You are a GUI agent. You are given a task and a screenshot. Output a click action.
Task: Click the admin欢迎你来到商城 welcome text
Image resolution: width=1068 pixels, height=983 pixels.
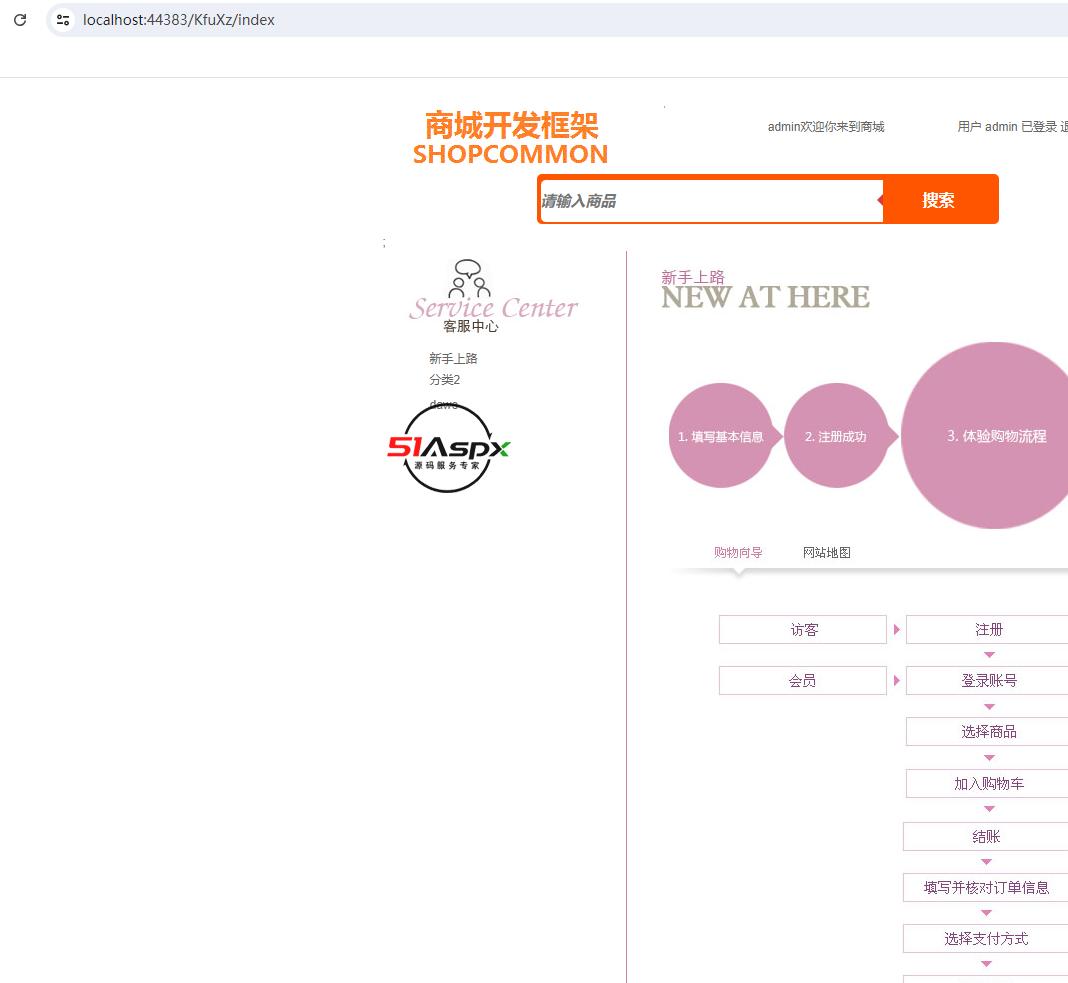pos(826,127)
